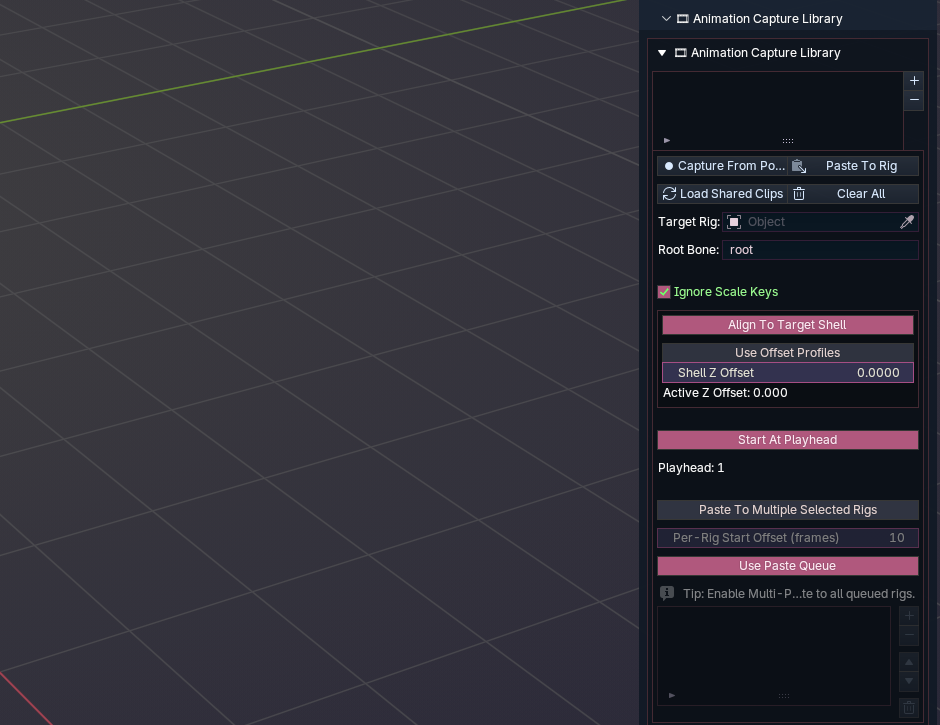Click the info icon next to the Multi-Paste tip
This screenshot has width=940, height=725.
pyautogui.click(x=666, y=592)
